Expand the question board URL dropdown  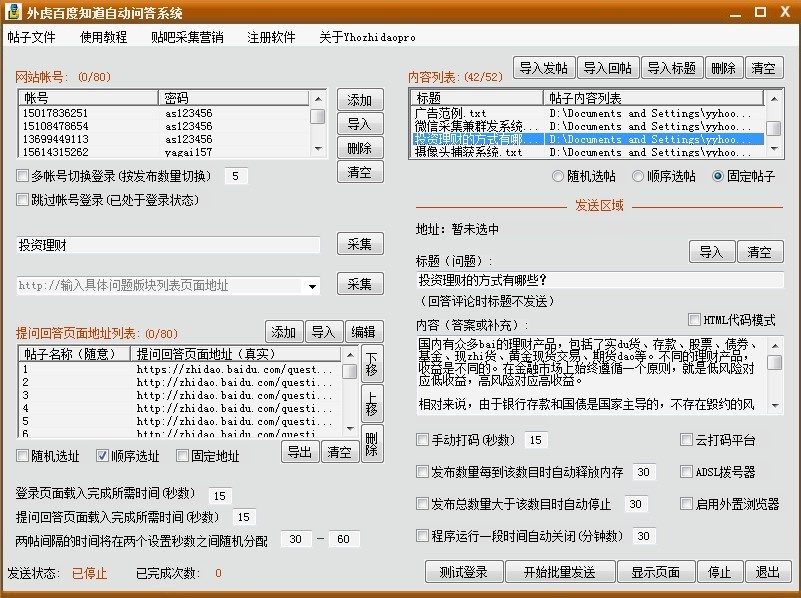pos(312,286)
